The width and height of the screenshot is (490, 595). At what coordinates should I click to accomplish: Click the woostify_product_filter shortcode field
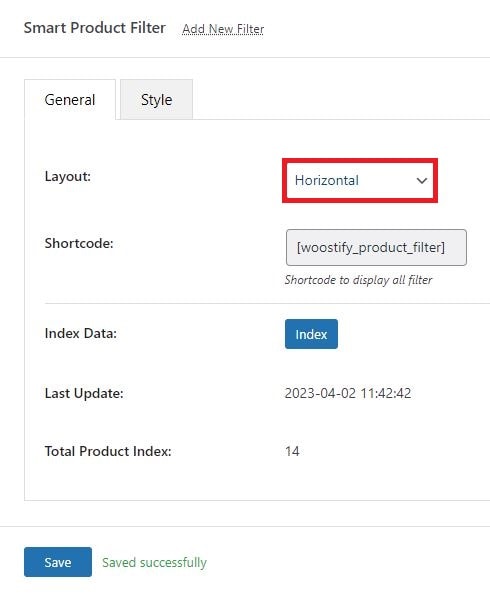[x=376, y=247]
